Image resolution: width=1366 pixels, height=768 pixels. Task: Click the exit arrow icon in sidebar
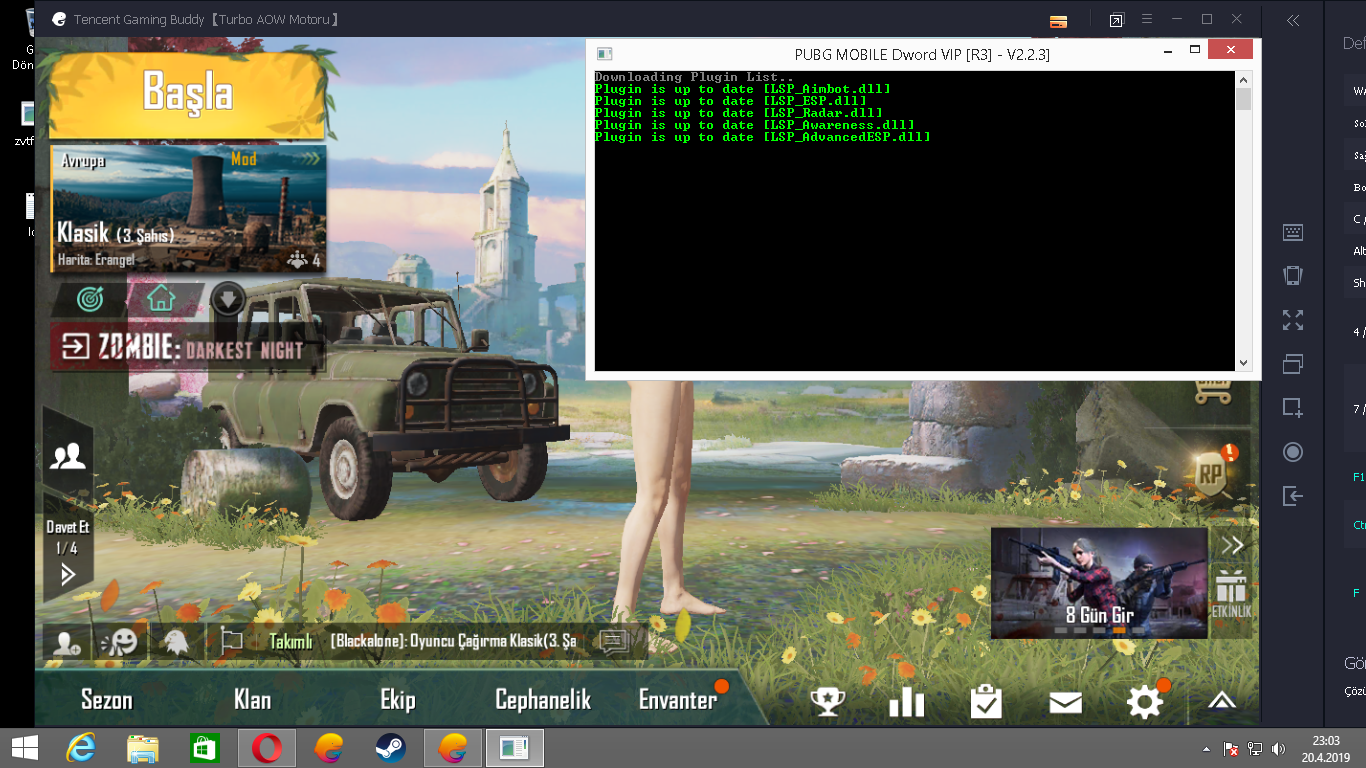(1293, 496)
